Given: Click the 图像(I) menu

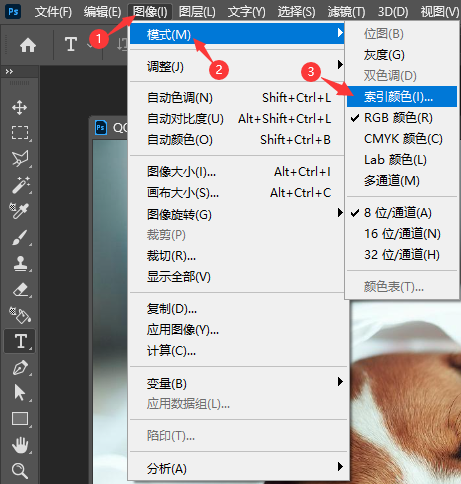Looking at the screenshot, I should point(150,12).
